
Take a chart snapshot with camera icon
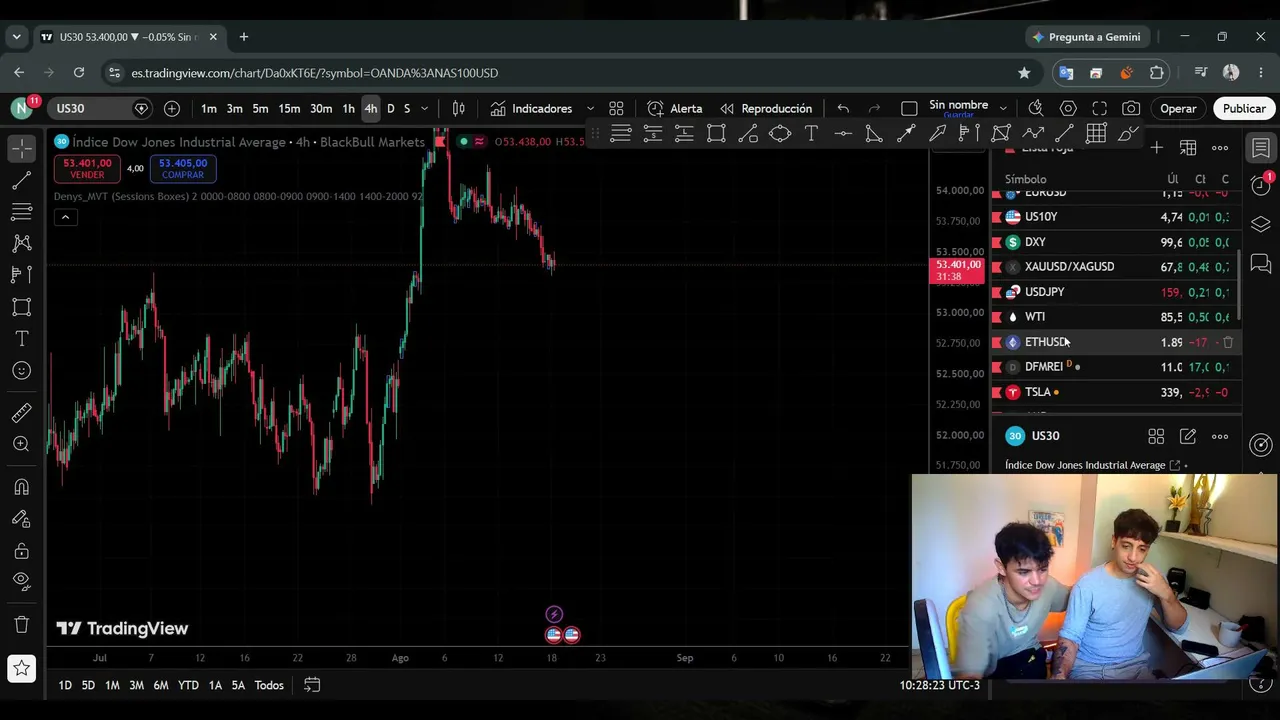(x=1131, y=108)
